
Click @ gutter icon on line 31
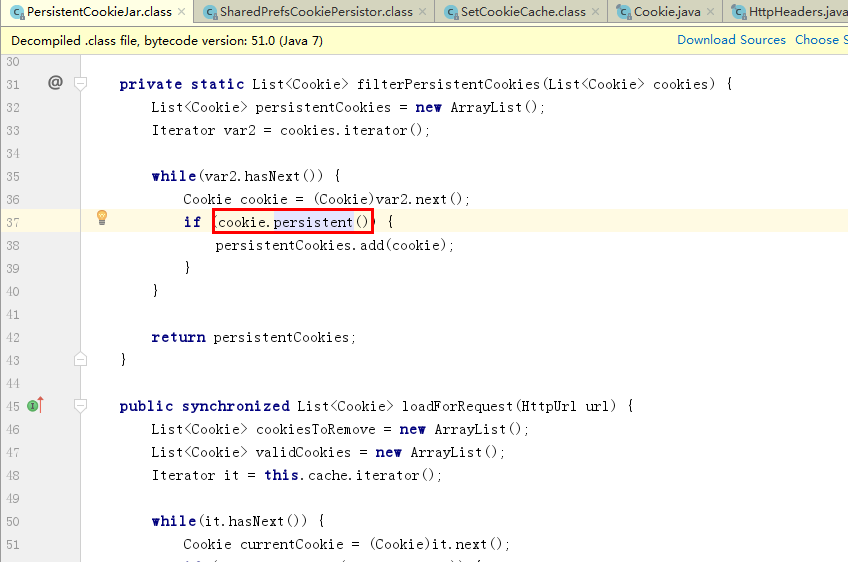(55, 82)
